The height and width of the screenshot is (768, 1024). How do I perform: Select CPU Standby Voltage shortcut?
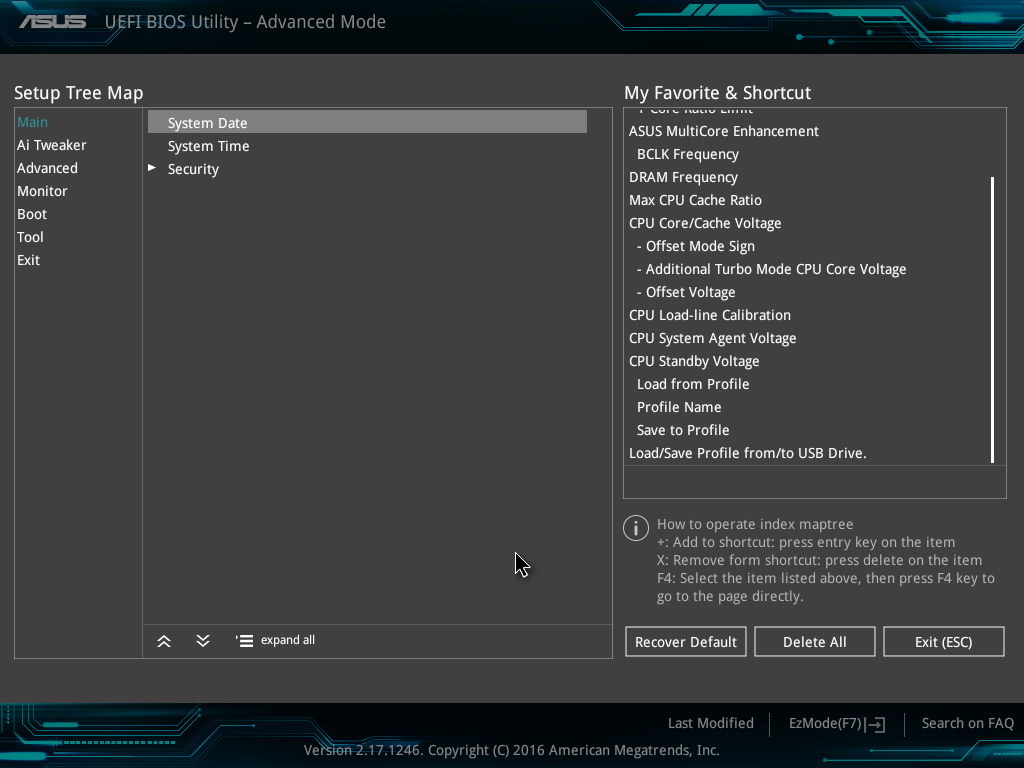[694, 361]
